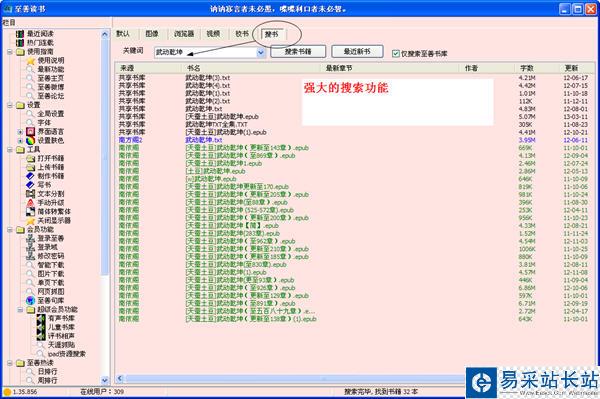Click the 简体转繁体 conversion icon

pos(31,212)
